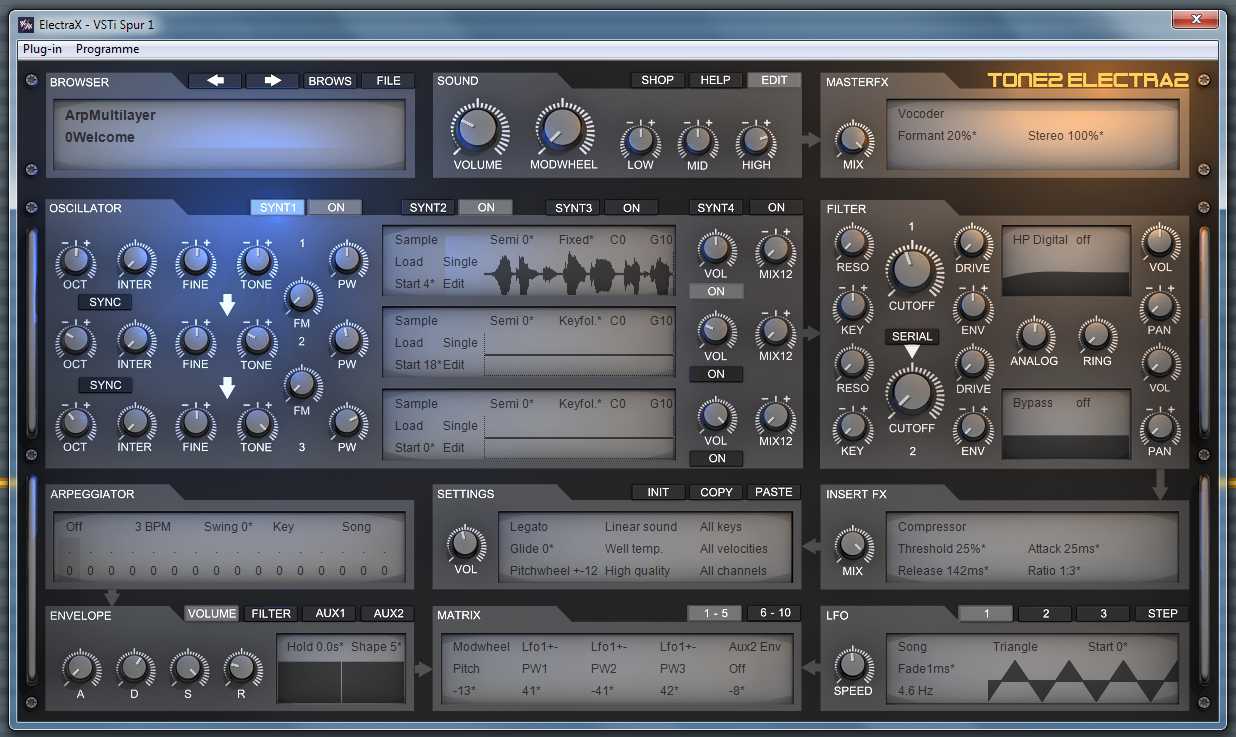Click the PASTE settings button
Viewport: 1236px width, 737px height.
(774, 492)
